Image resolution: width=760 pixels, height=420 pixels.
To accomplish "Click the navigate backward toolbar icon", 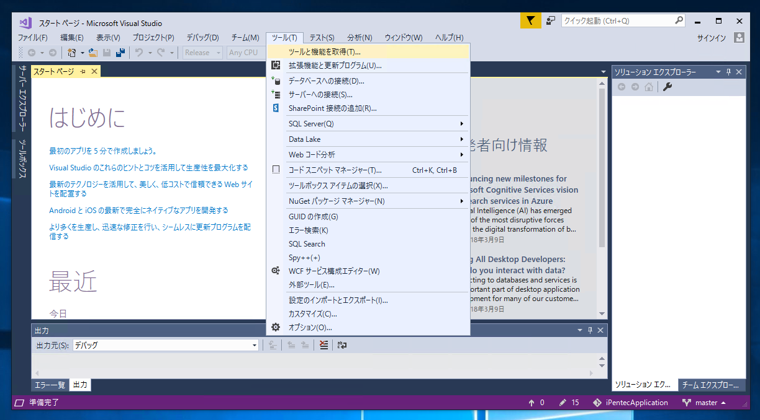I will pos(32,53).
